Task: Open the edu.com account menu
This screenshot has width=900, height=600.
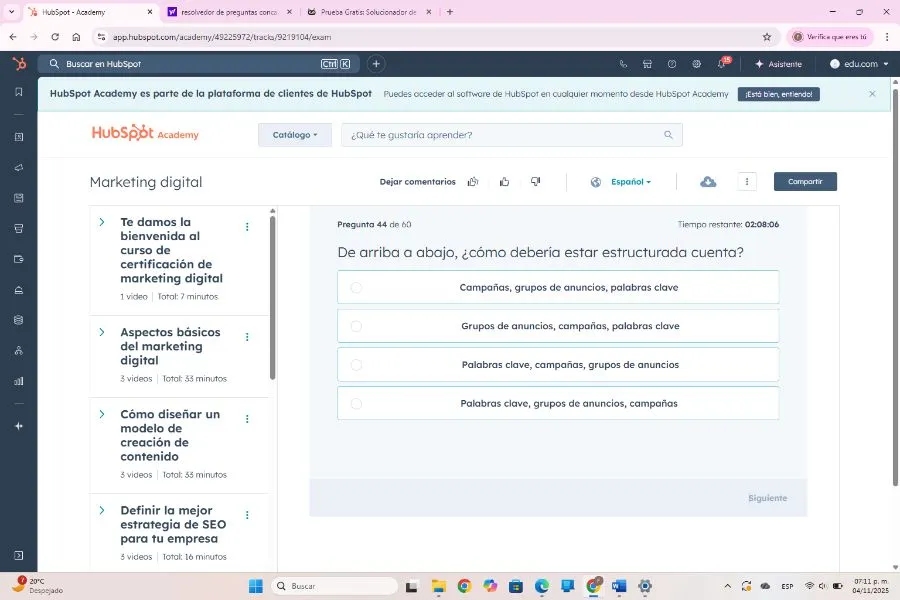Action: point(859,64)
